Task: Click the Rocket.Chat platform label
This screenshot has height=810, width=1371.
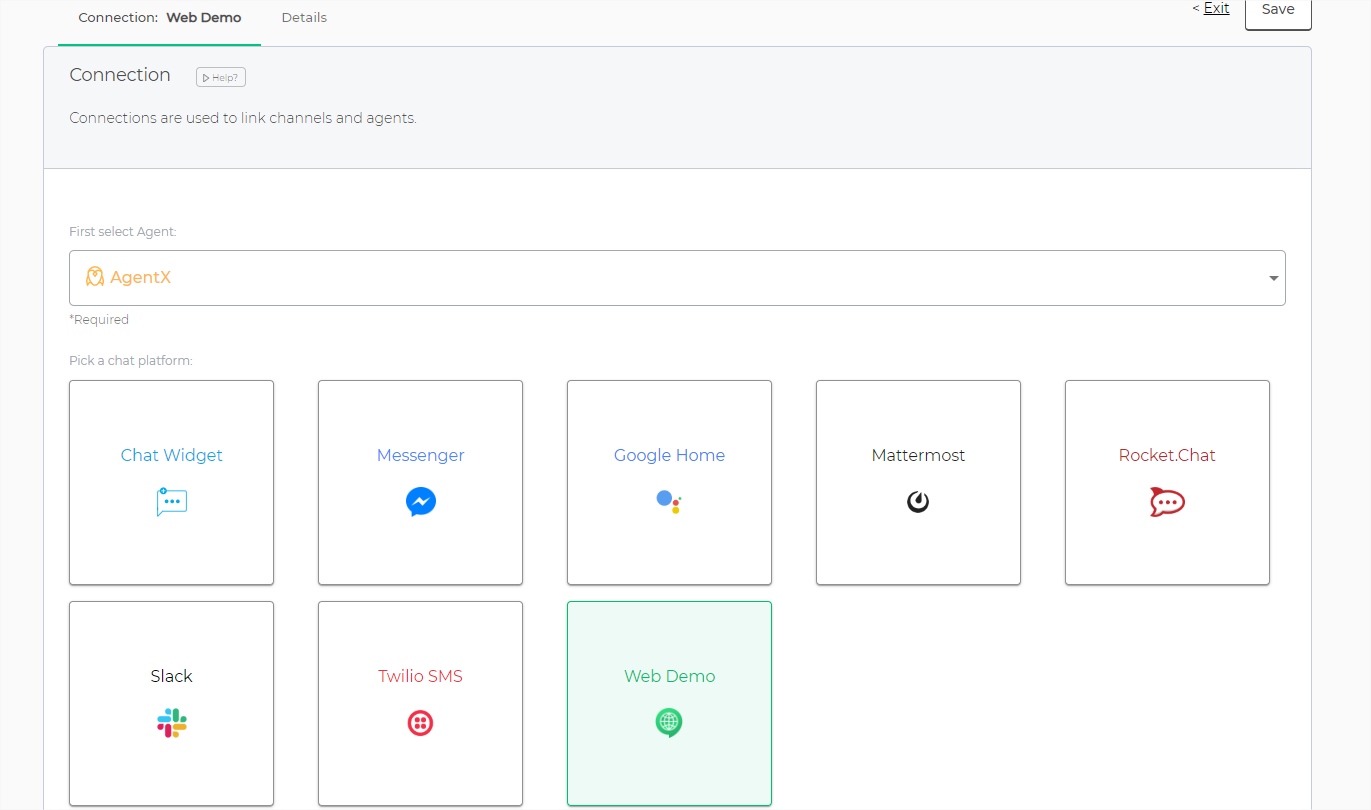Action: pos(1167,455)
